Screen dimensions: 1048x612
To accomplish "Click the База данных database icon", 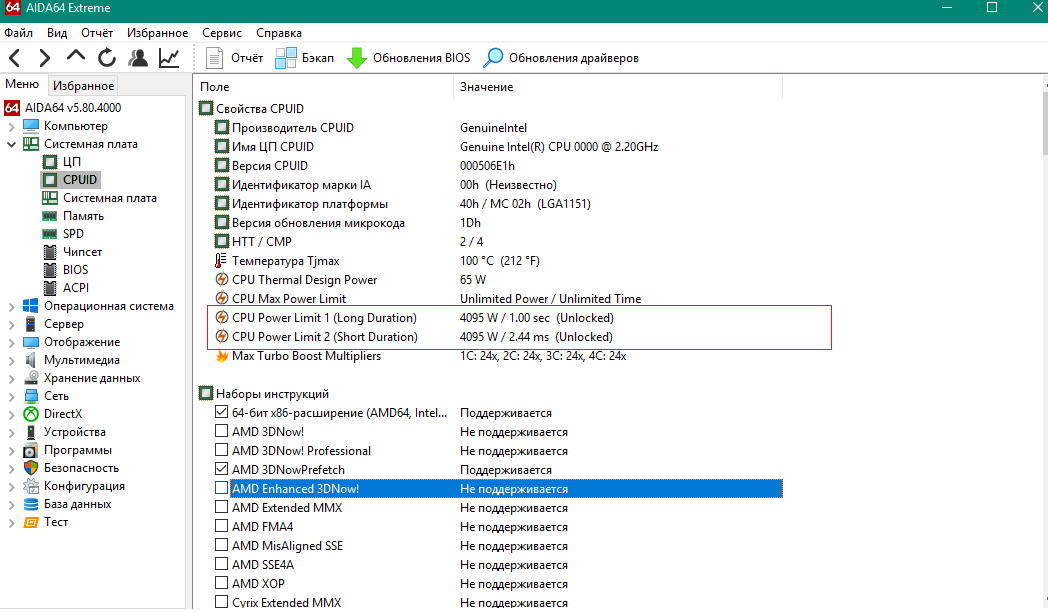I will [x=31, y=504].
